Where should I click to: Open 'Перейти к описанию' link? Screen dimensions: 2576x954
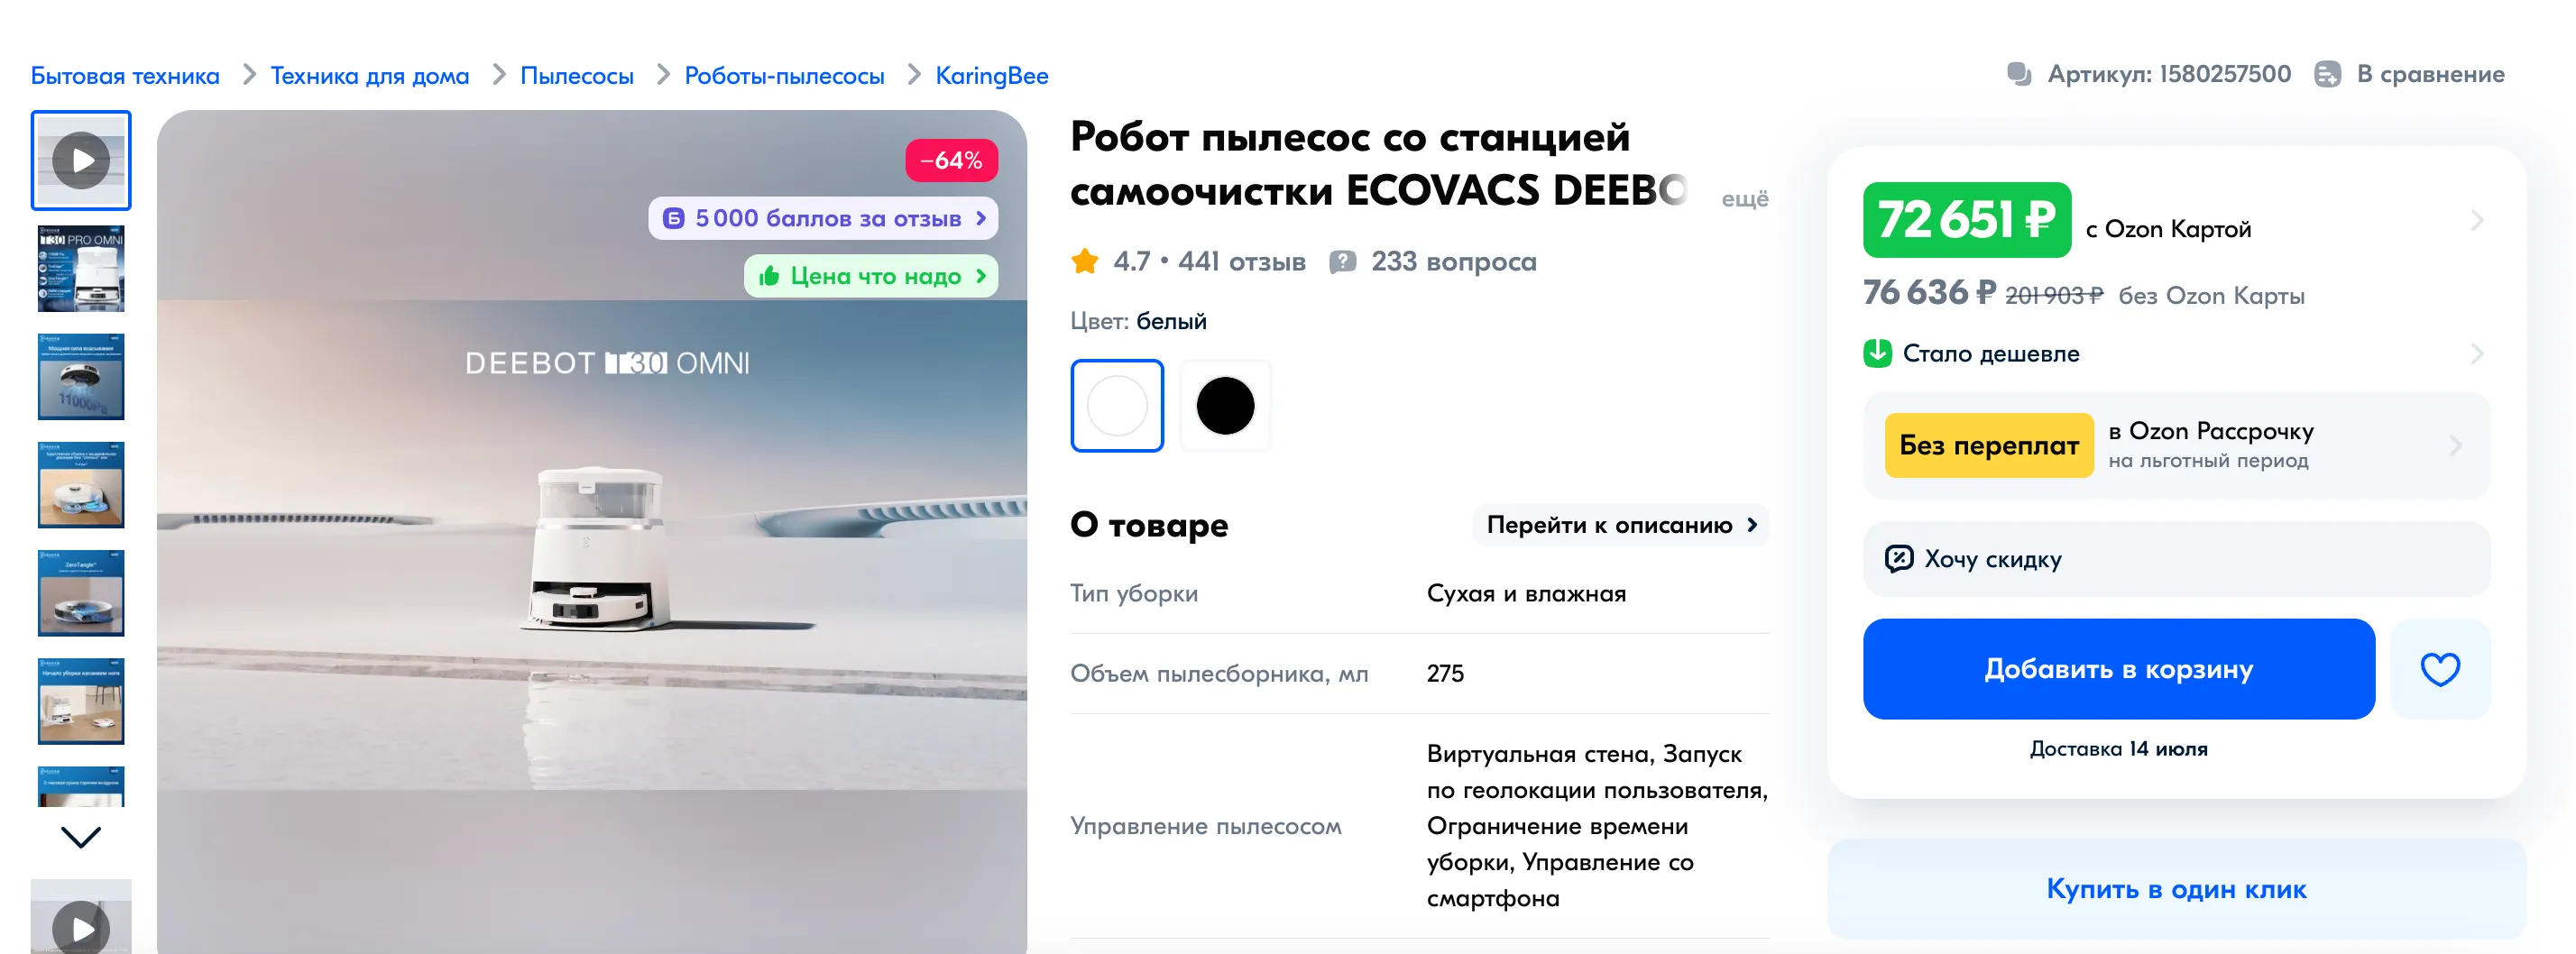(1620, 525)
